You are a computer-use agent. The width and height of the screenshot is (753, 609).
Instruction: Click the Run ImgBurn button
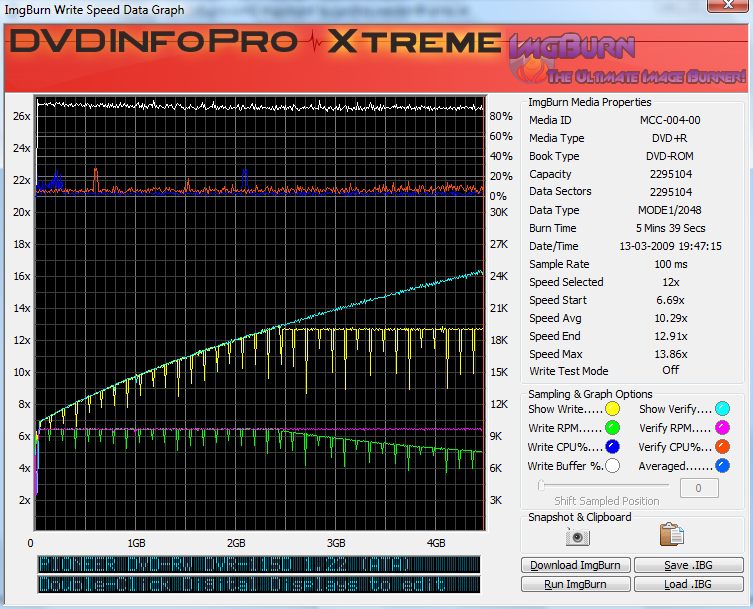point(575,584)
